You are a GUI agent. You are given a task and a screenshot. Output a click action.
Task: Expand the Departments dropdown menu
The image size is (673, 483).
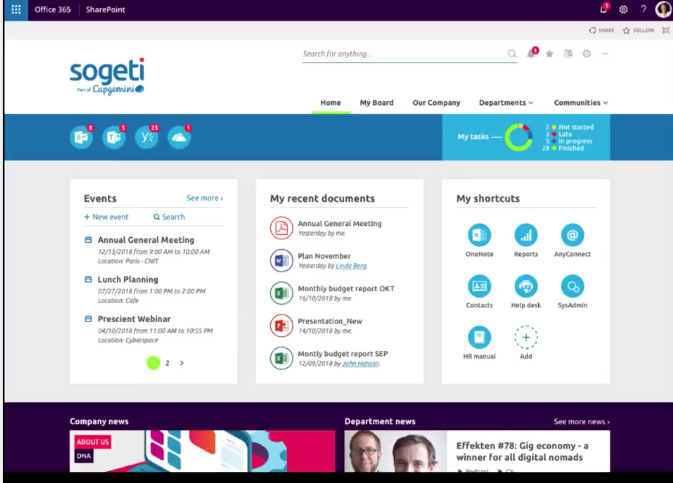(x=506, y=103)
